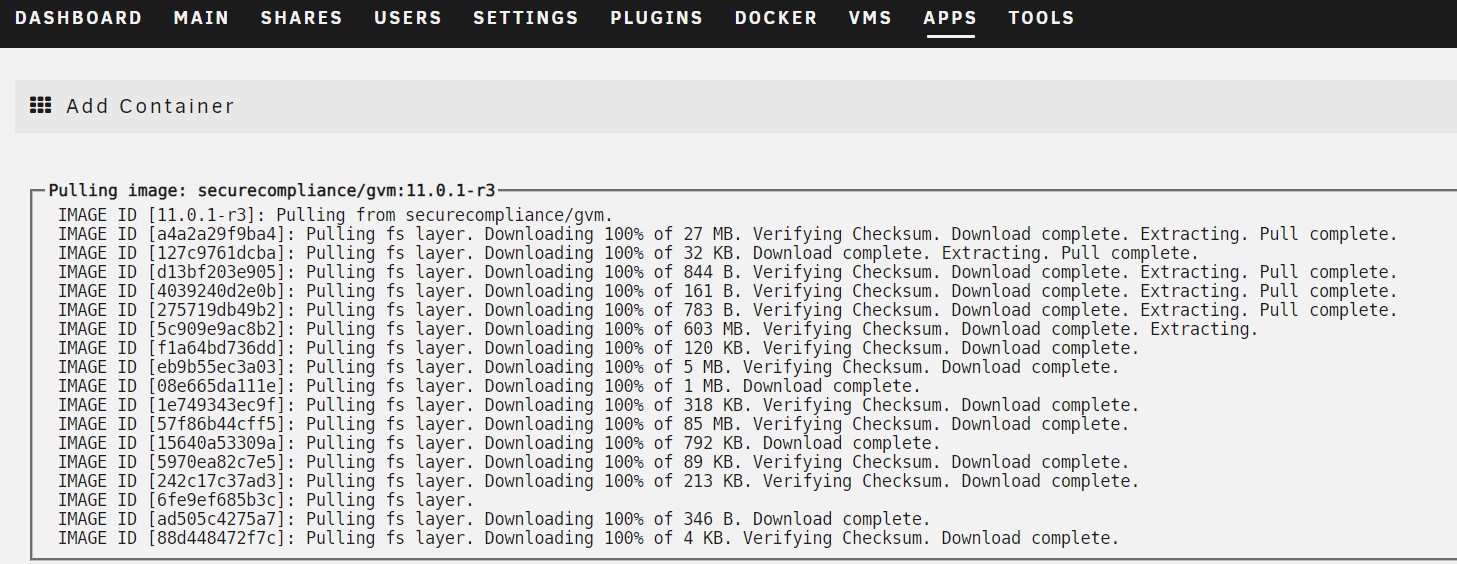
Task: Navigate to the Plugins page
Action: click(x=656, y=18)
